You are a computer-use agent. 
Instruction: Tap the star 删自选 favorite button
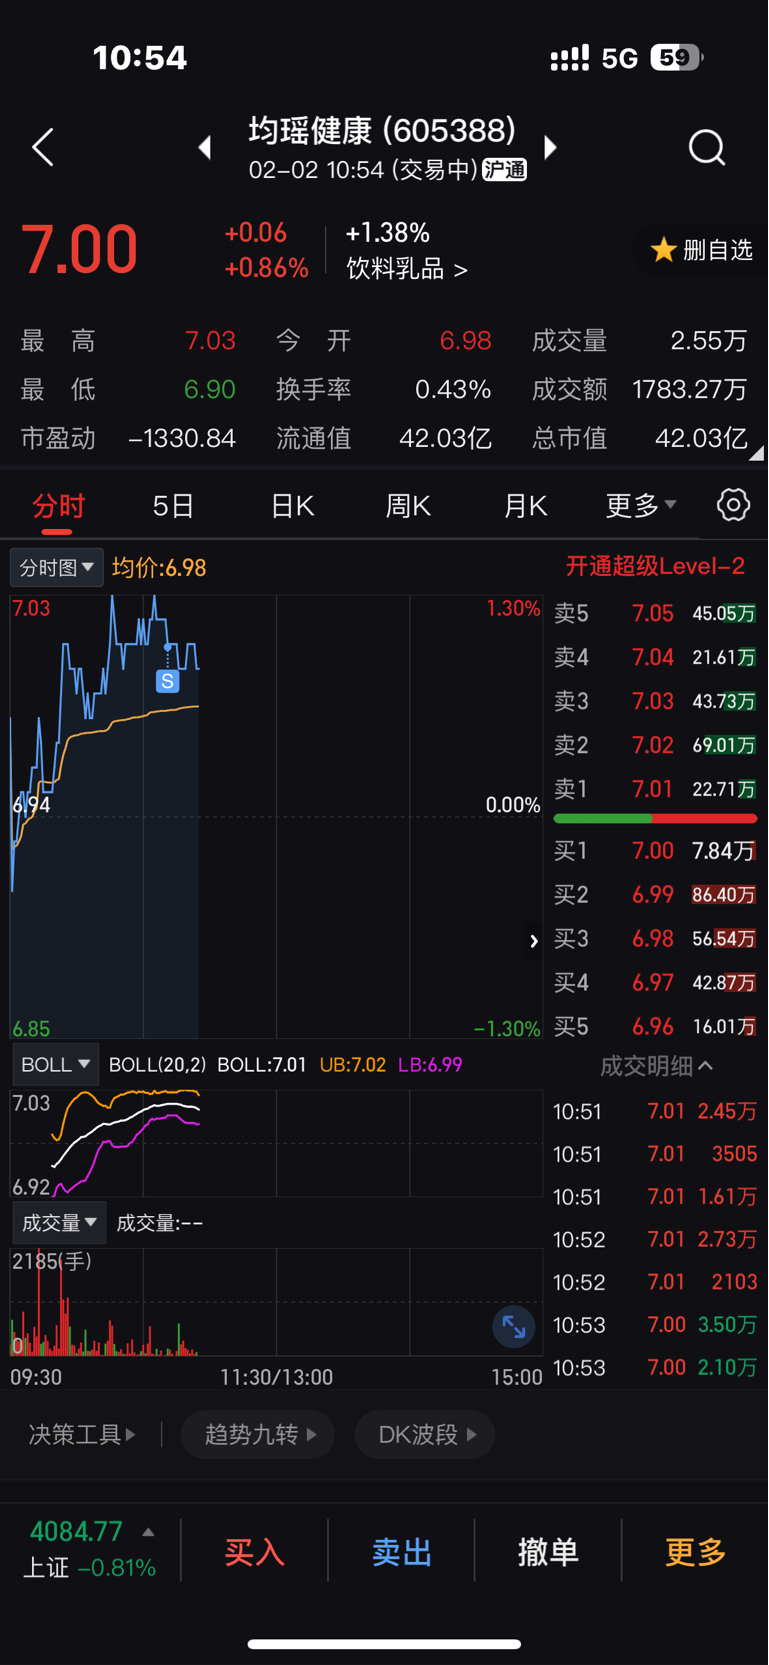701,250
